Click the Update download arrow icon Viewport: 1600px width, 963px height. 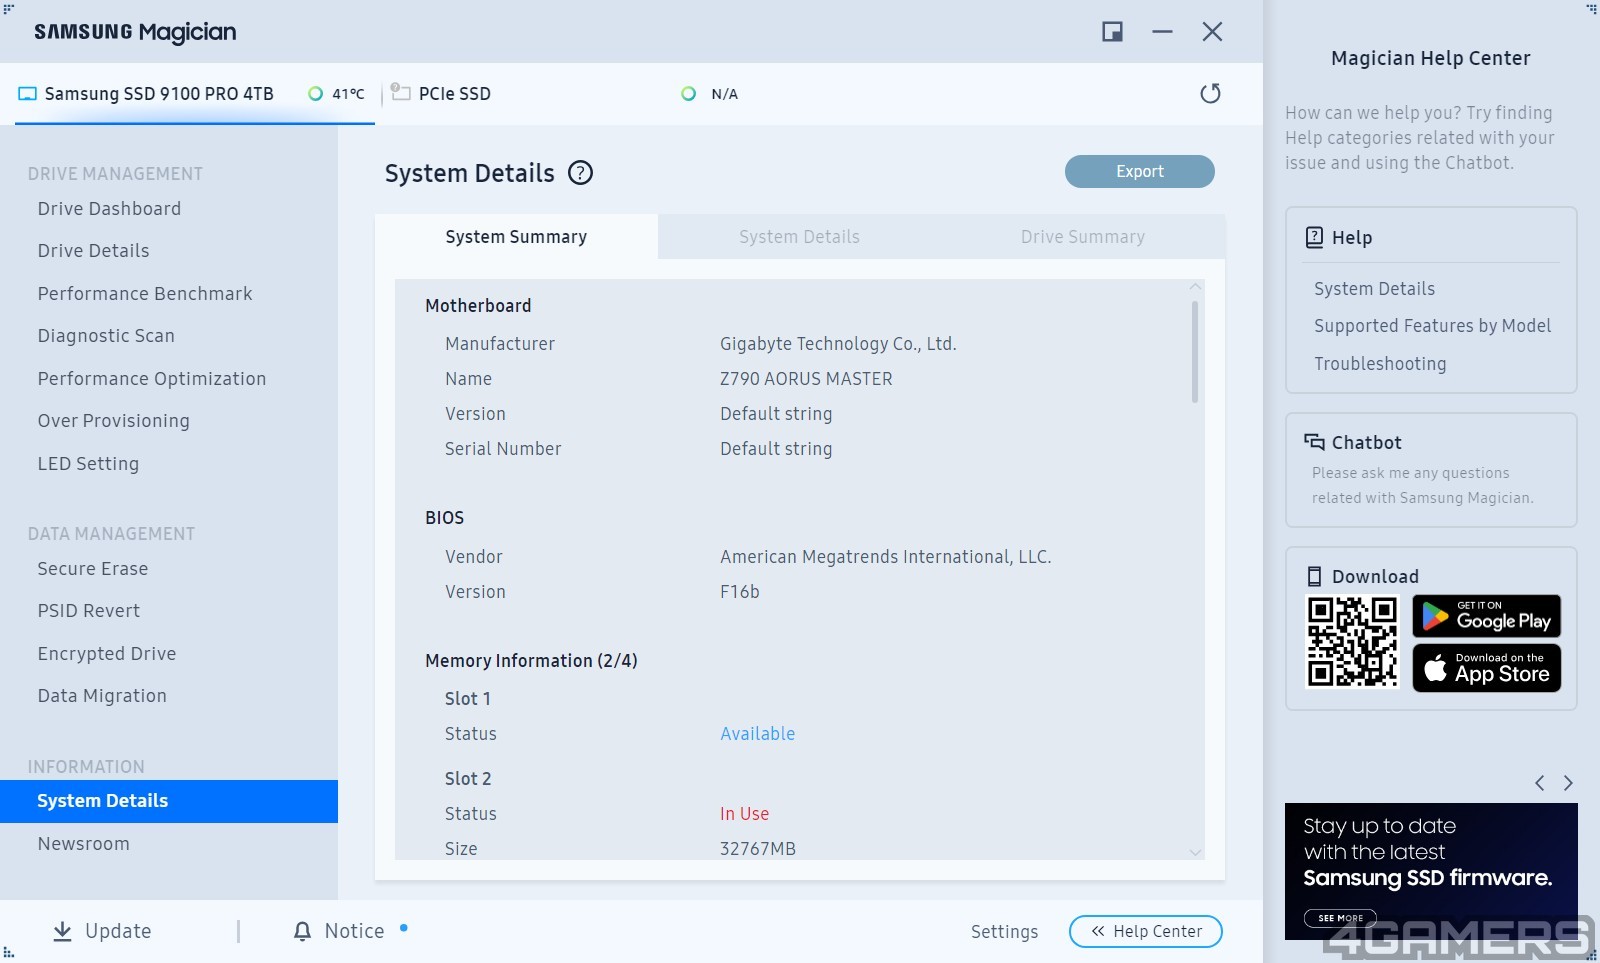click(62, 931)
